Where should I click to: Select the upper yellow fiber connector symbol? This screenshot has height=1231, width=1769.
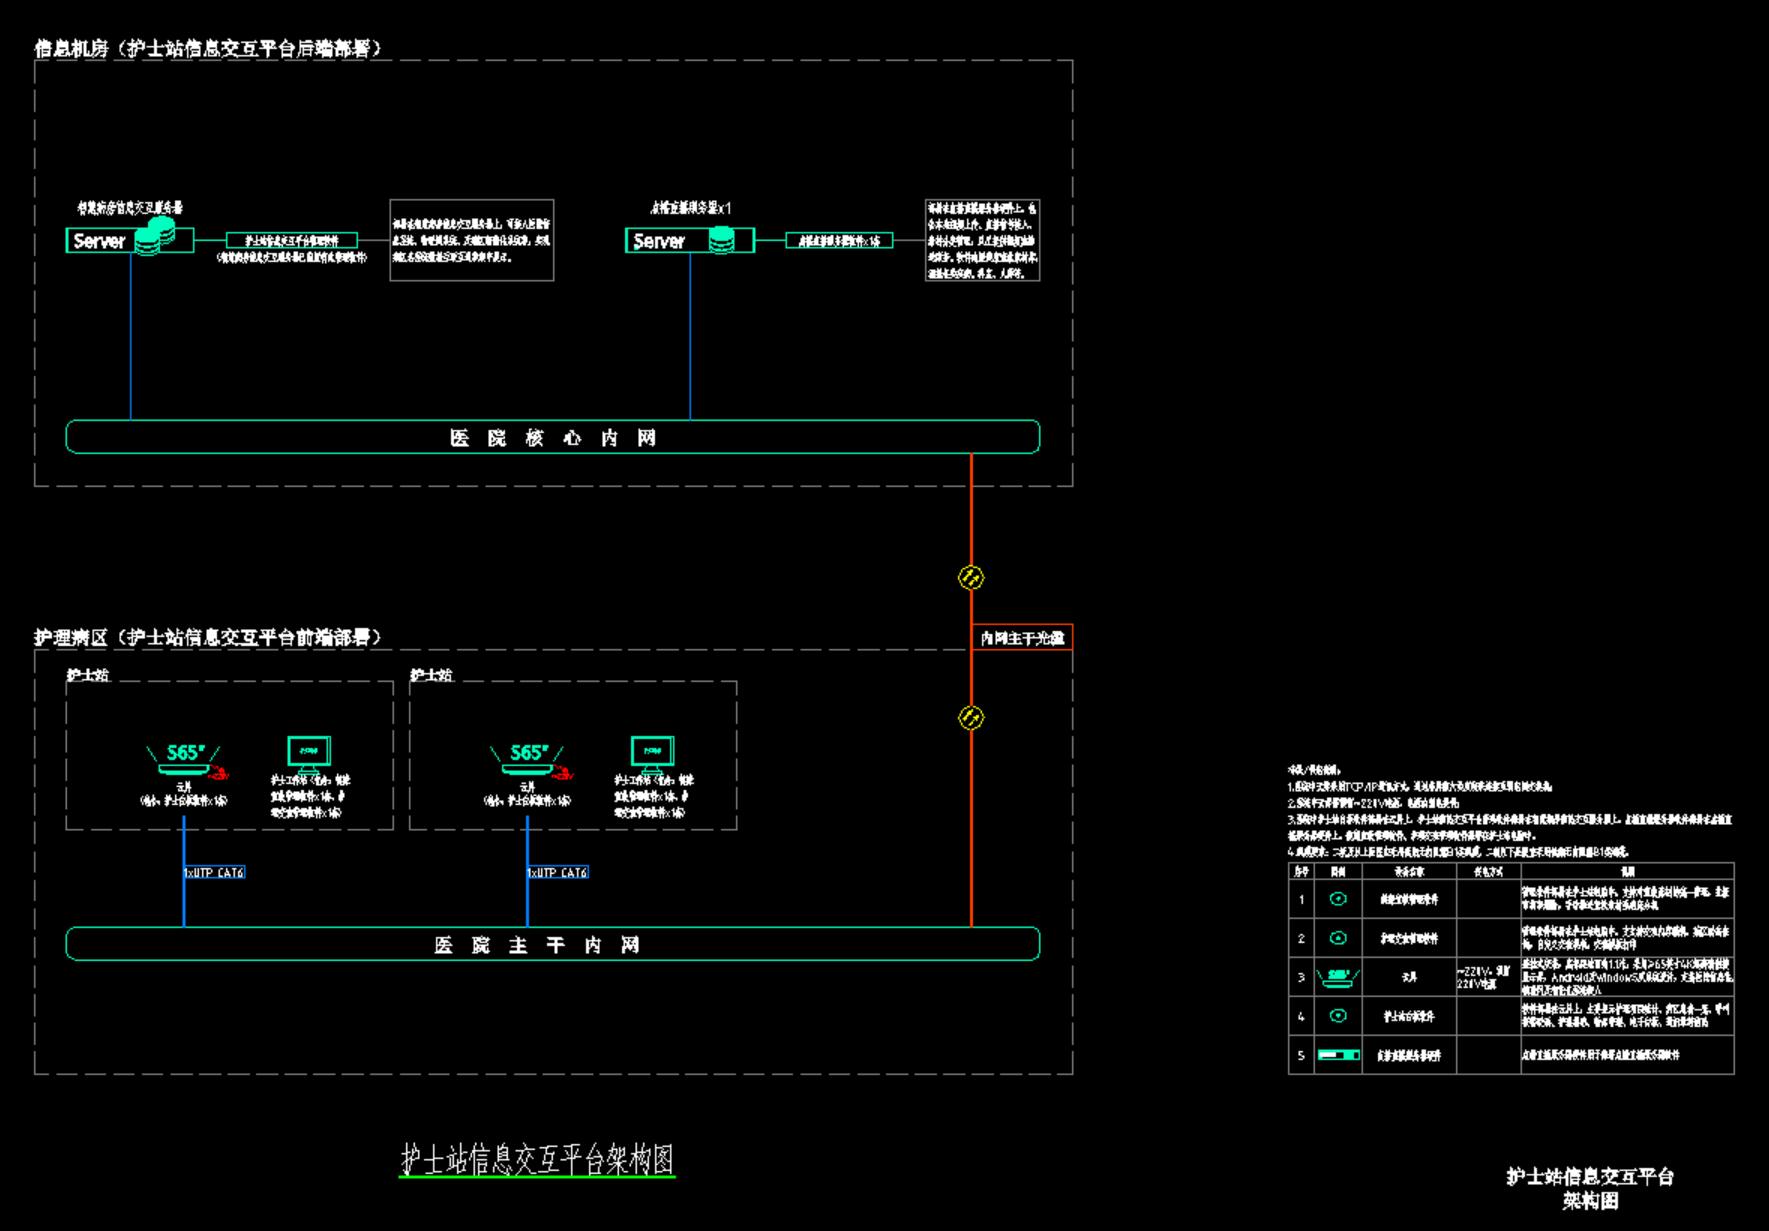(x=971, y=578)
